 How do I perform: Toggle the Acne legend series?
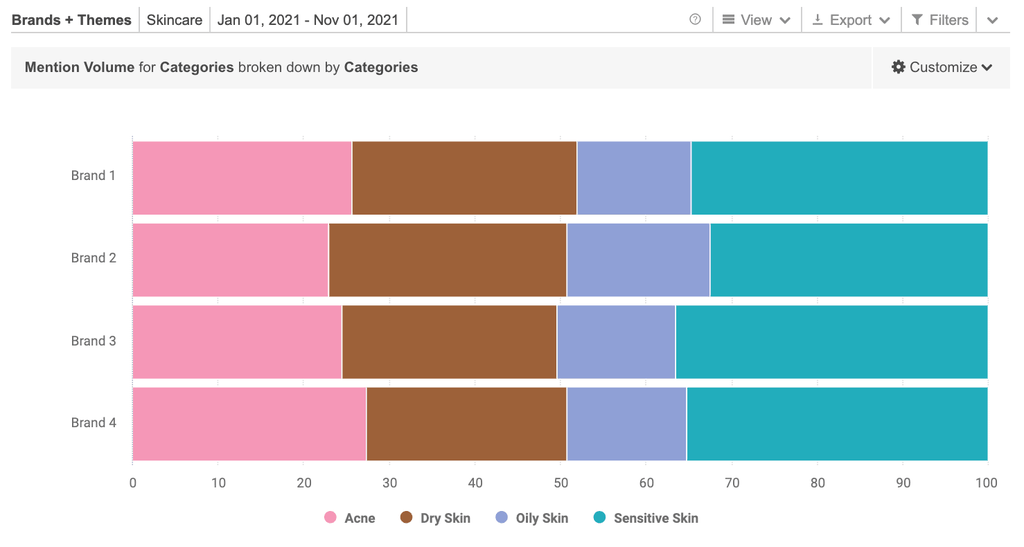coord(359,518)
